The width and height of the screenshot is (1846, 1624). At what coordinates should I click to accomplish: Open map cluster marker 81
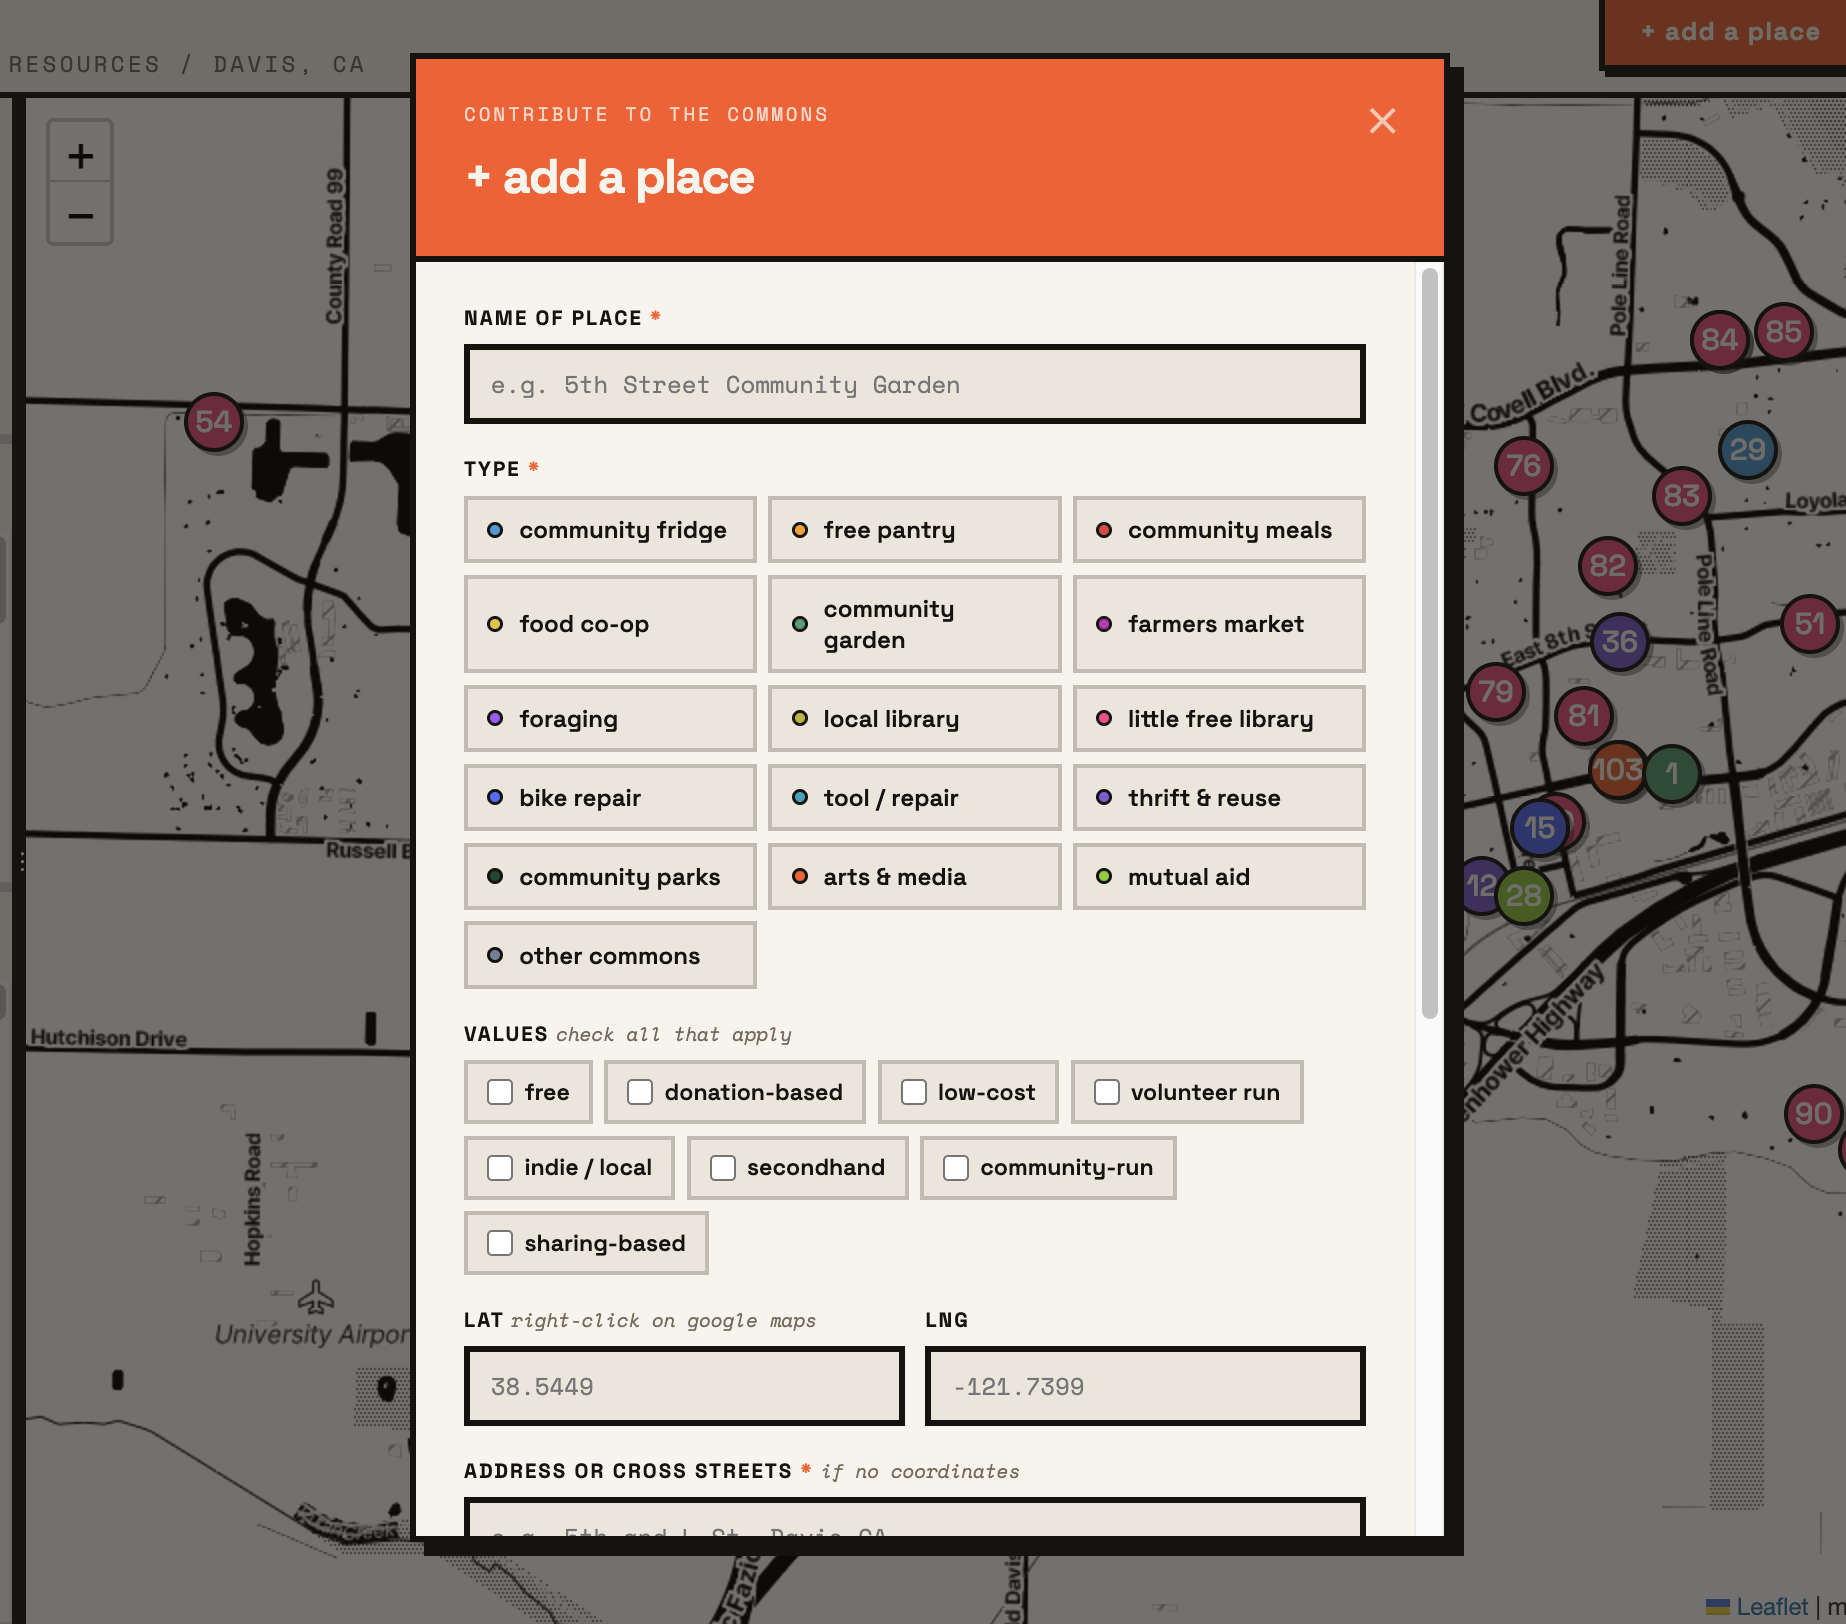tap(1584, 715)
